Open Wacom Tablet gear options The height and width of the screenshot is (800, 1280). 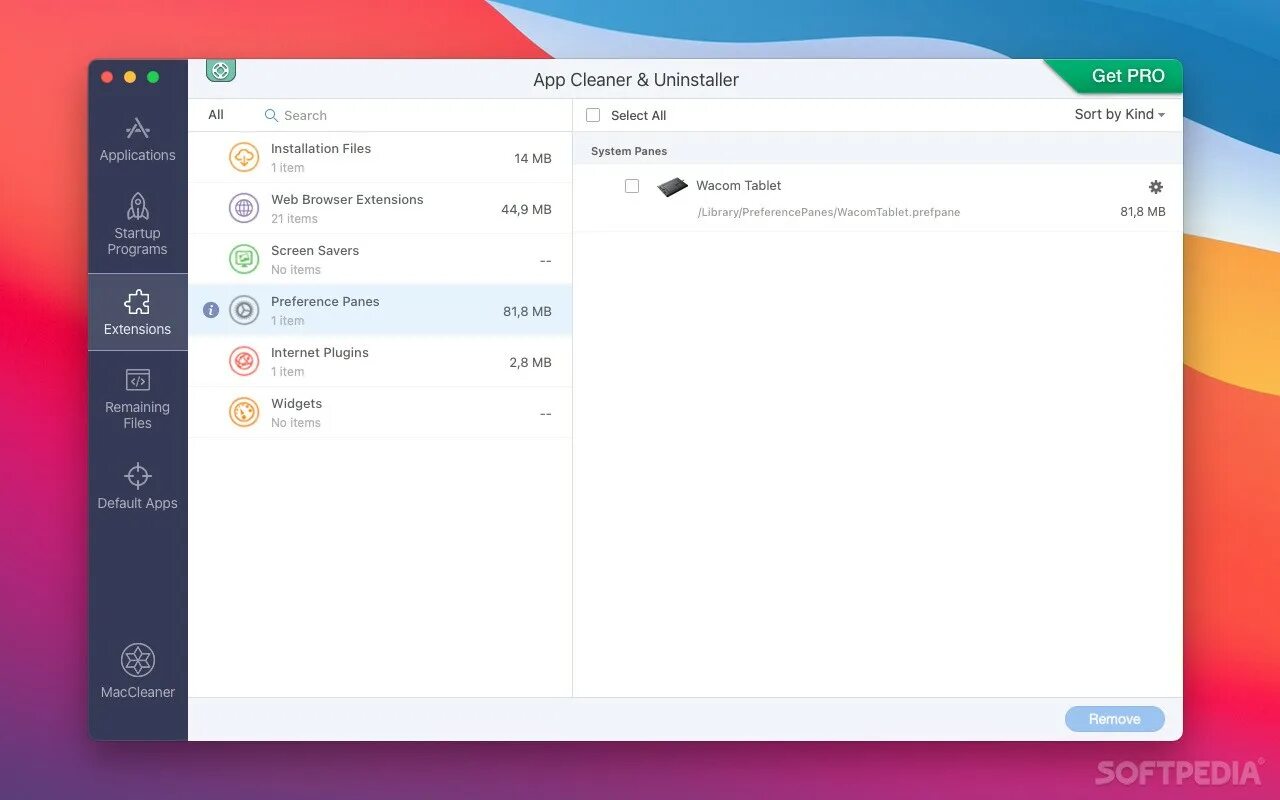coord(1156,187)
